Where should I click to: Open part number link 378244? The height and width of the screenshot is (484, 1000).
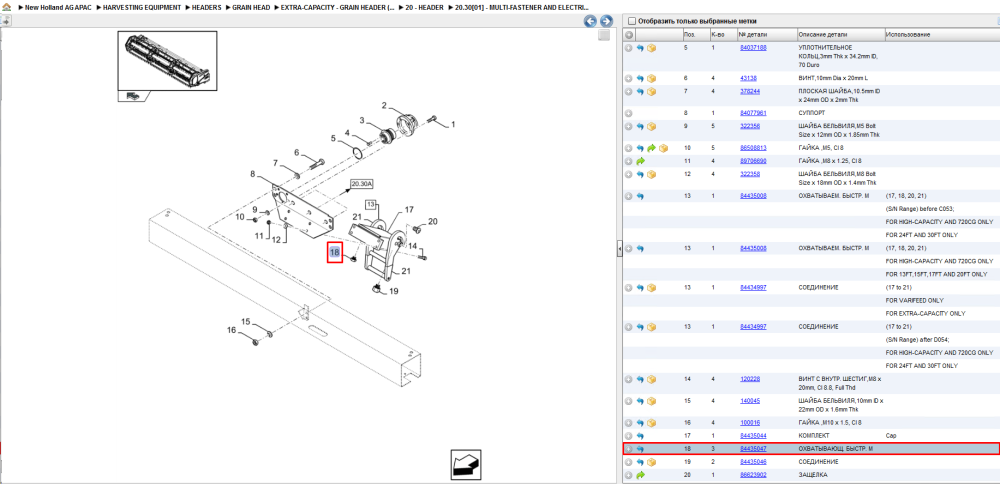[x=750, y=91]
